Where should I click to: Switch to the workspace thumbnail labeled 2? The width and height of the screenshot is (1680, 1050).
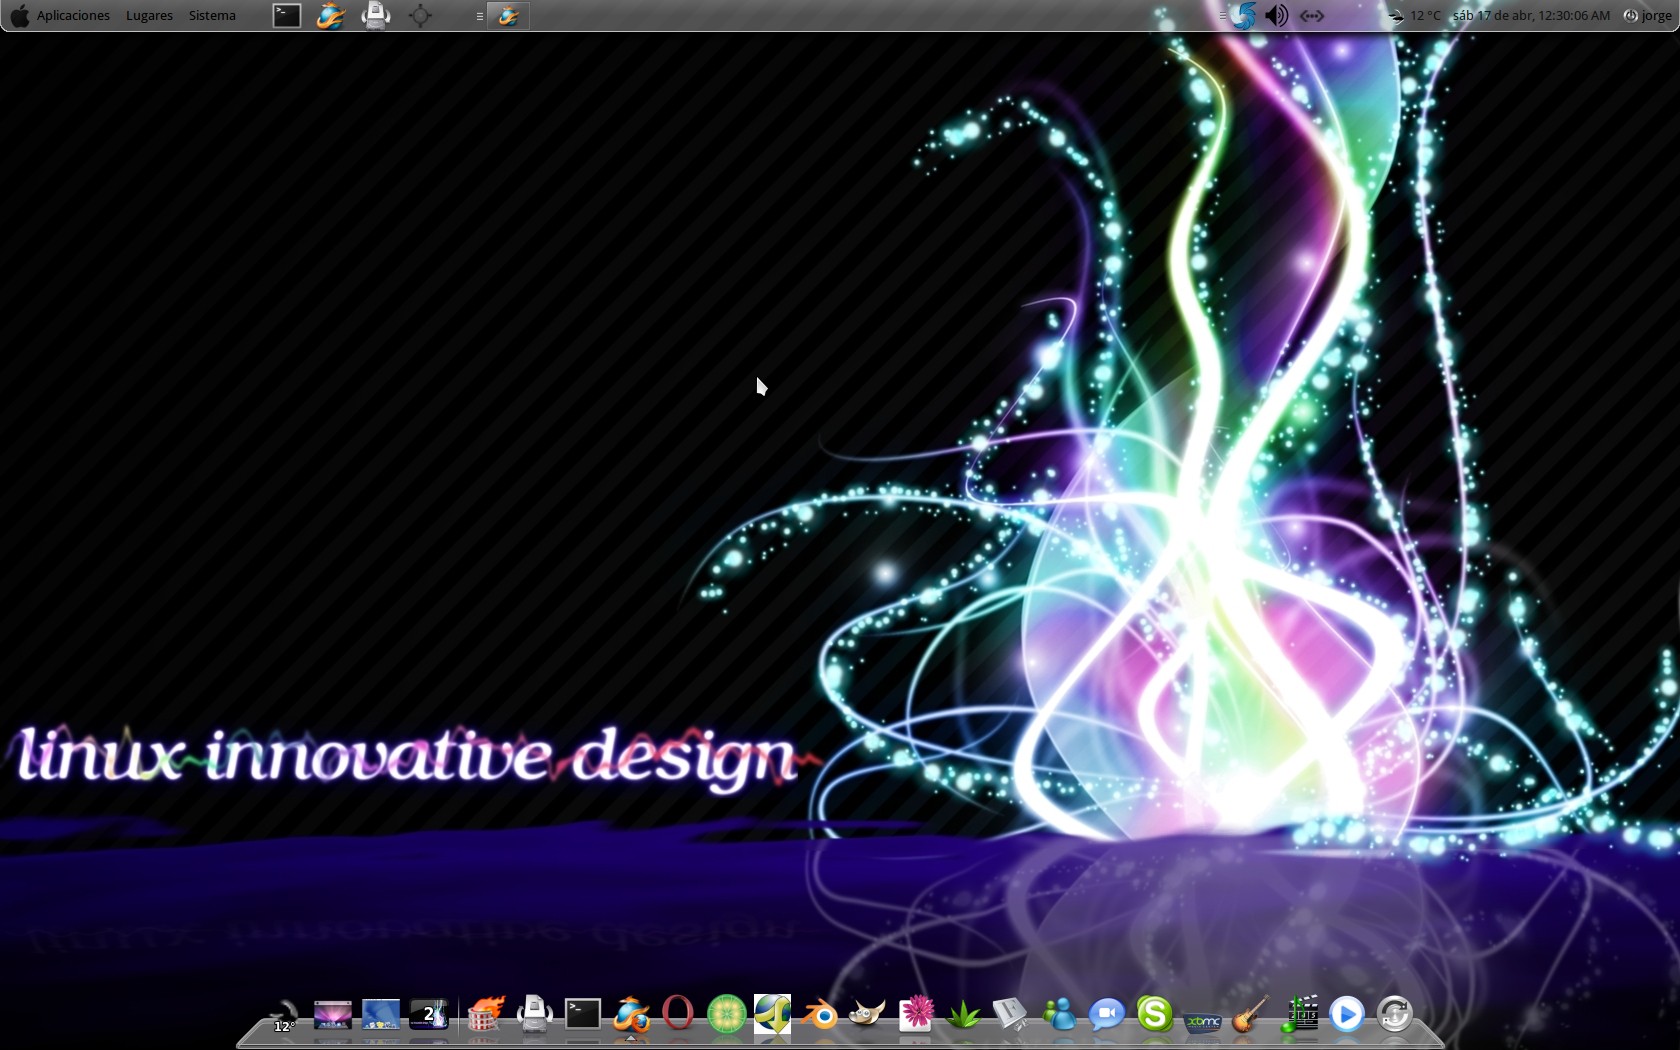429,1015
